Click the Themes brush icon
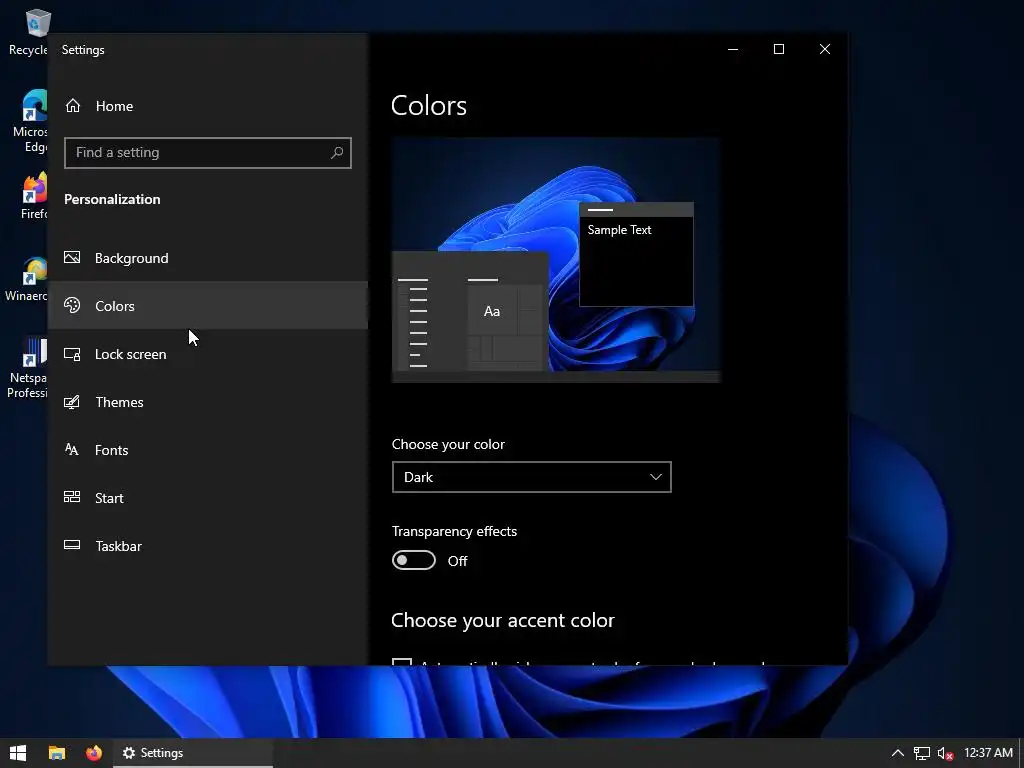Image resolution: width=1024 pixels, height=768 pixels. point(72,402)
